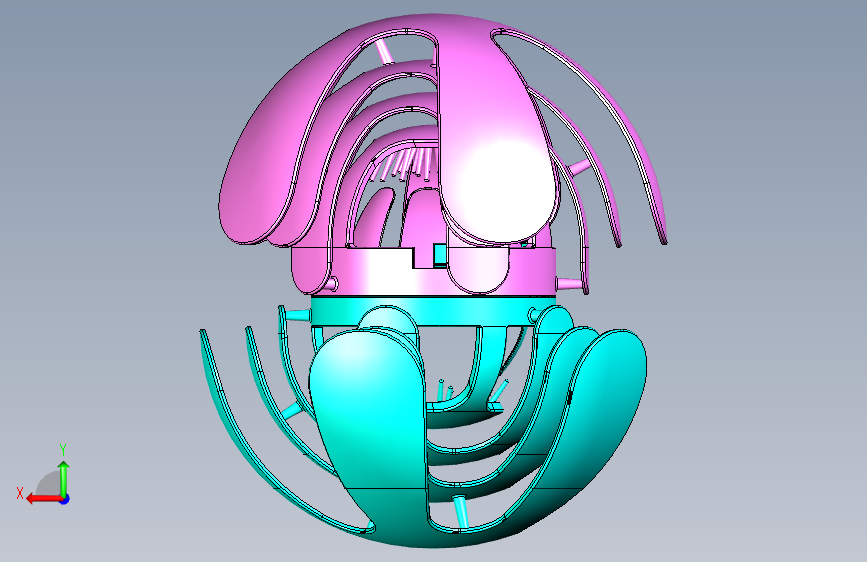
Task: Click the red X axis arrow of the triad
Action: (44, 499)
